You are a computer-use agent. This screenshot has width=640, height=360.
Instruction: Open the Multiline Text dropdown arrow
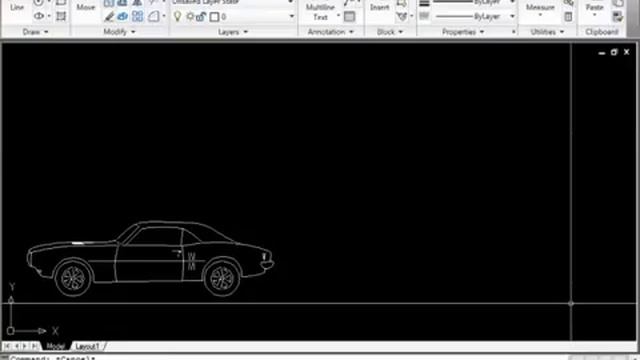click(x=338, y=16)
